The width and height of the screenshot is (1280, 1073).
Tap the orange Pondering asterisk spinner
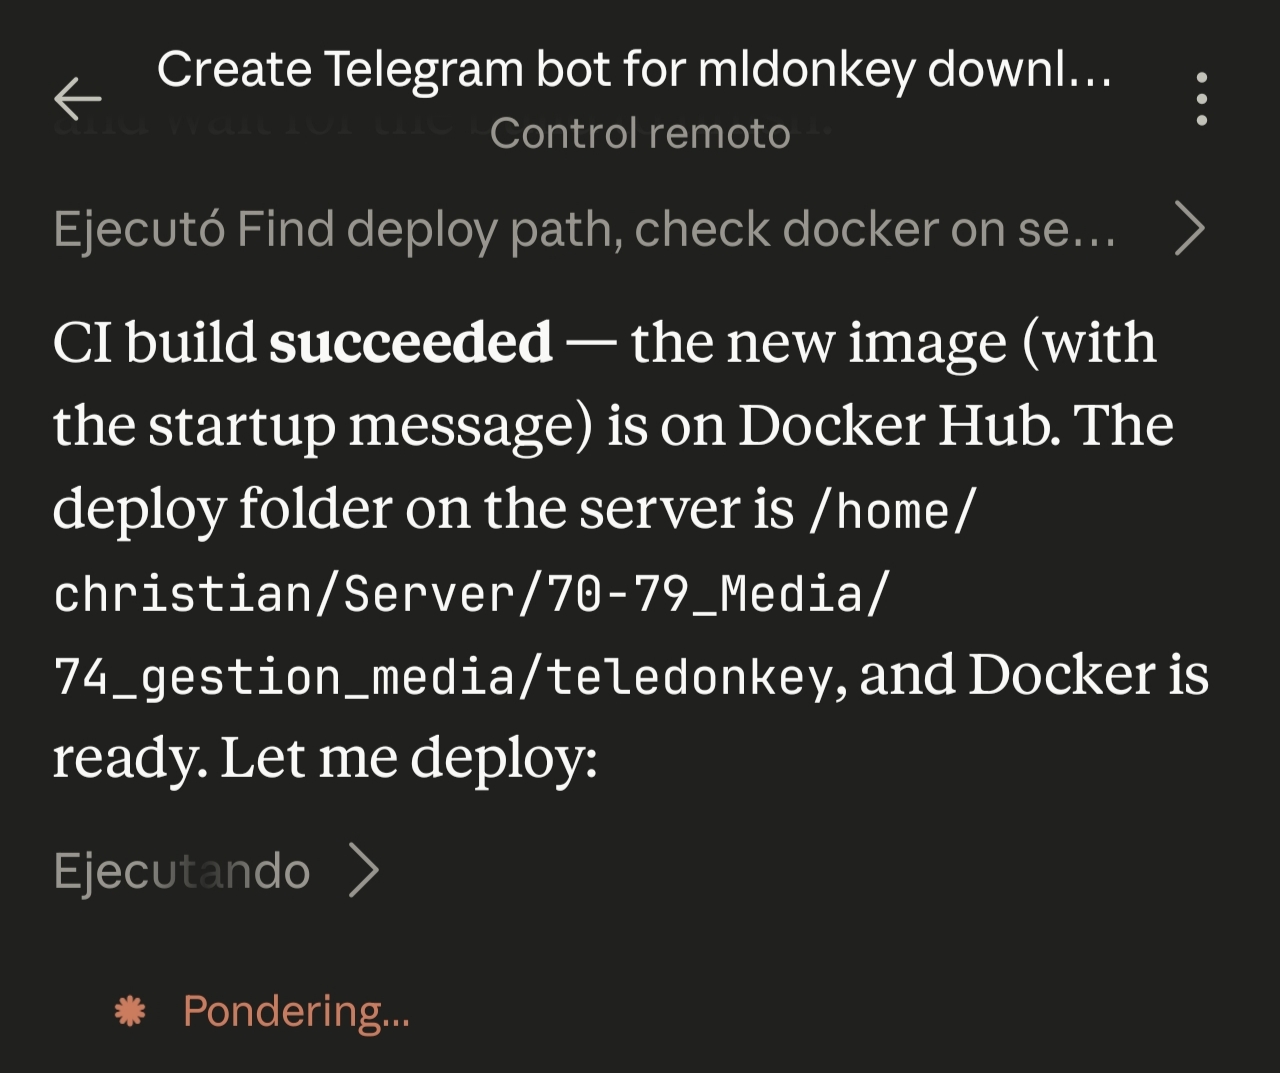pyautogui.click(x=130, y=1012)
